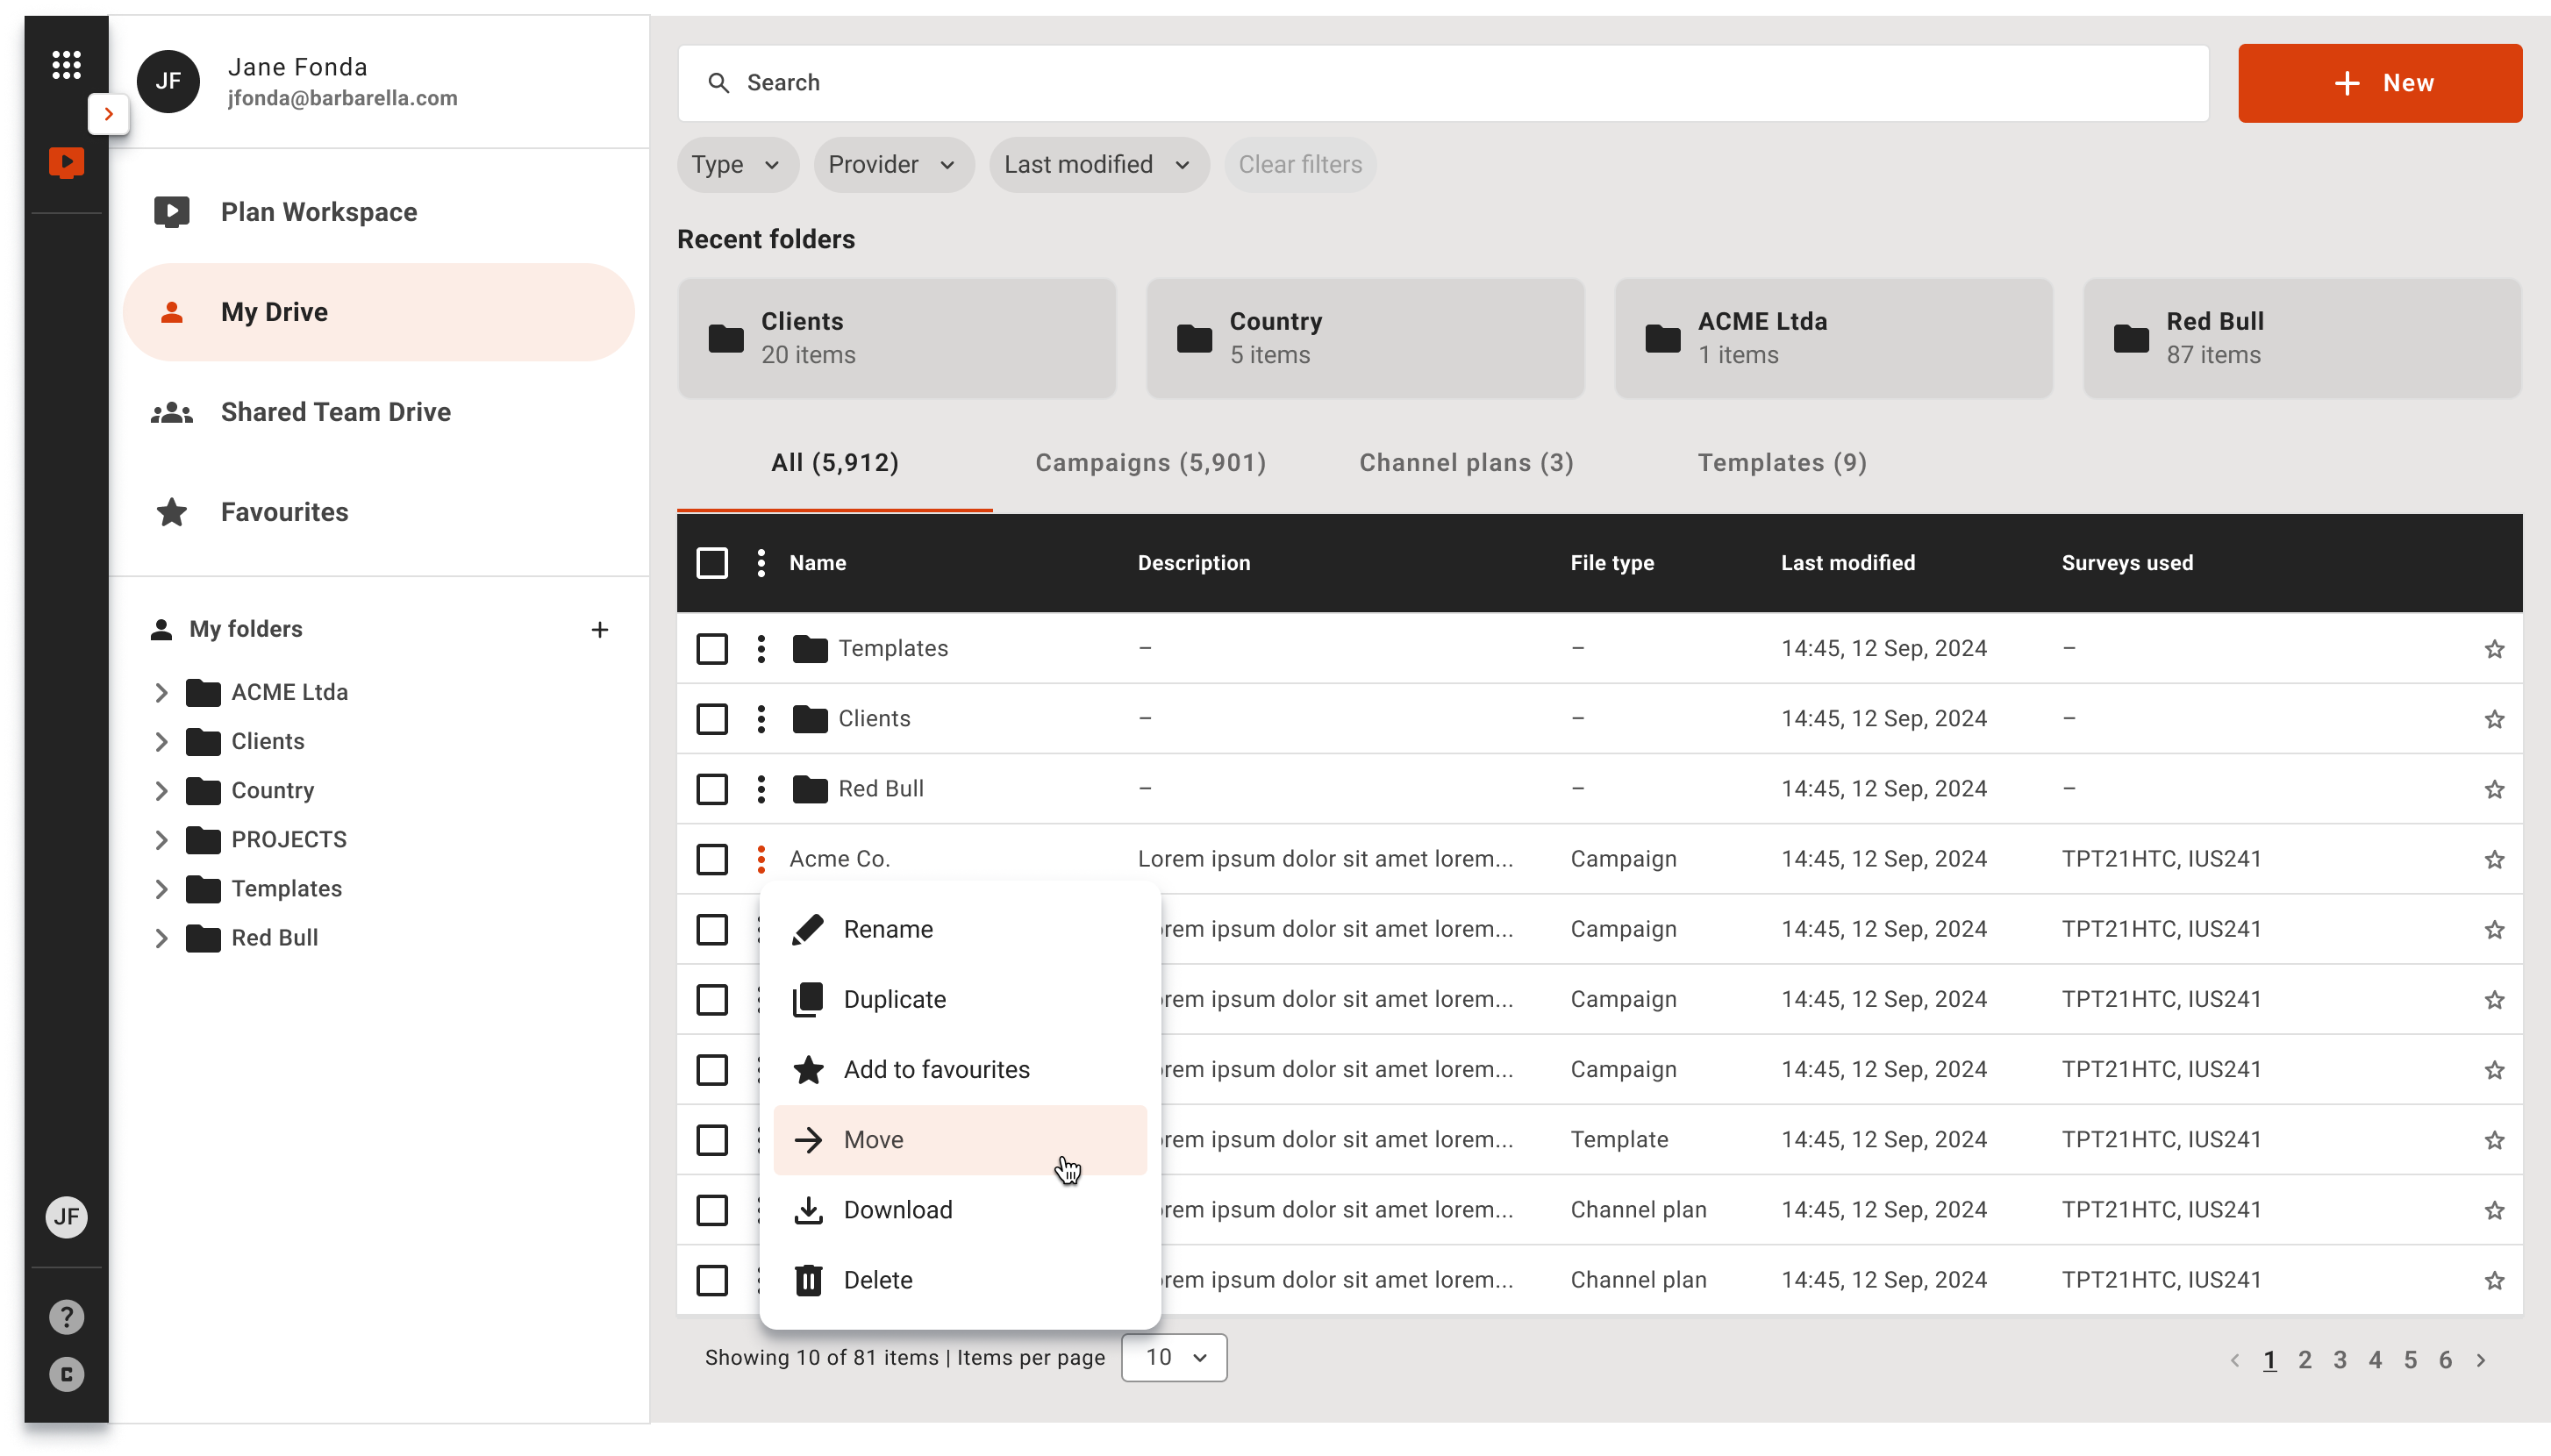Switch to the Channel plans tab
Image resolution: width=2551 pixels, height=1456 pixels.
(x=1466, y=463)
